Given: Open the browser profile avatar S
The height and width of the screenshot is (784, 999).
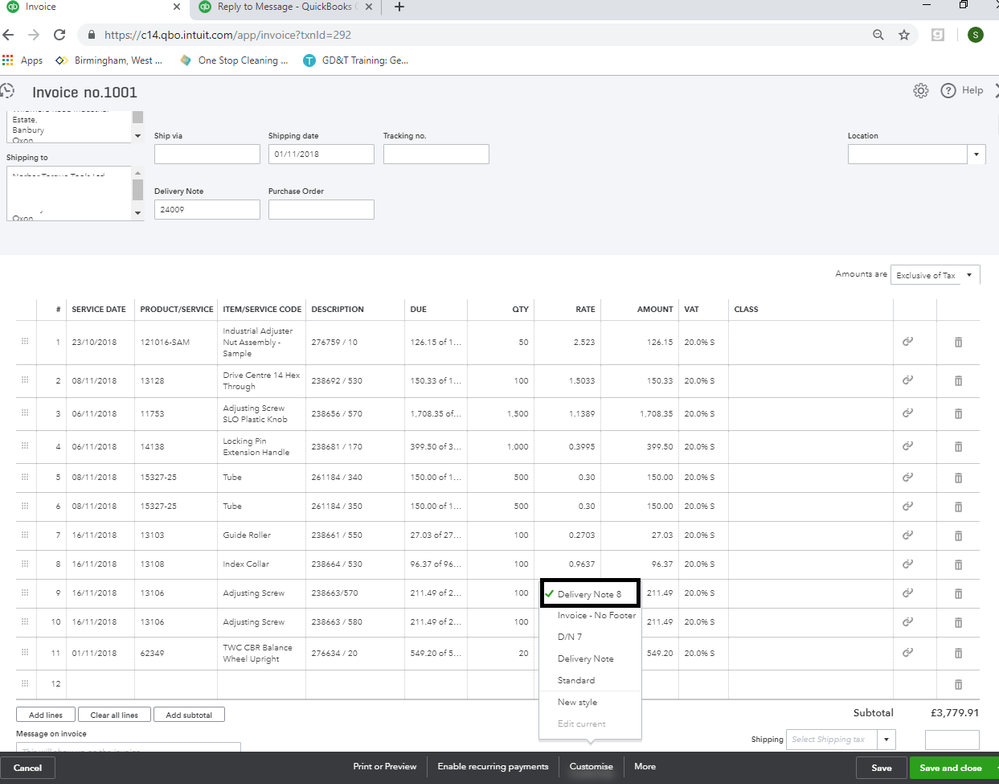Looking at the screenshot, I should click(x=975, y=35).
